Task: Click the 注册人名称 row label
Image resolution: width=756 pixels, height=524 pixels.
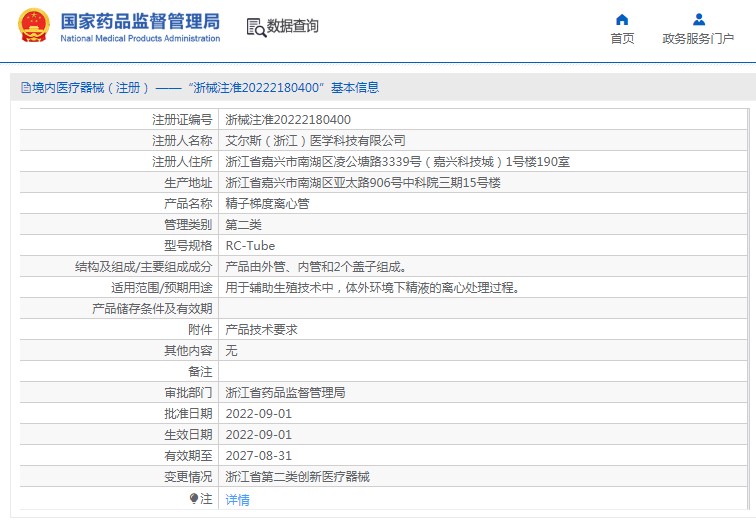Action: pyautogui.click(x=182, y=141)
